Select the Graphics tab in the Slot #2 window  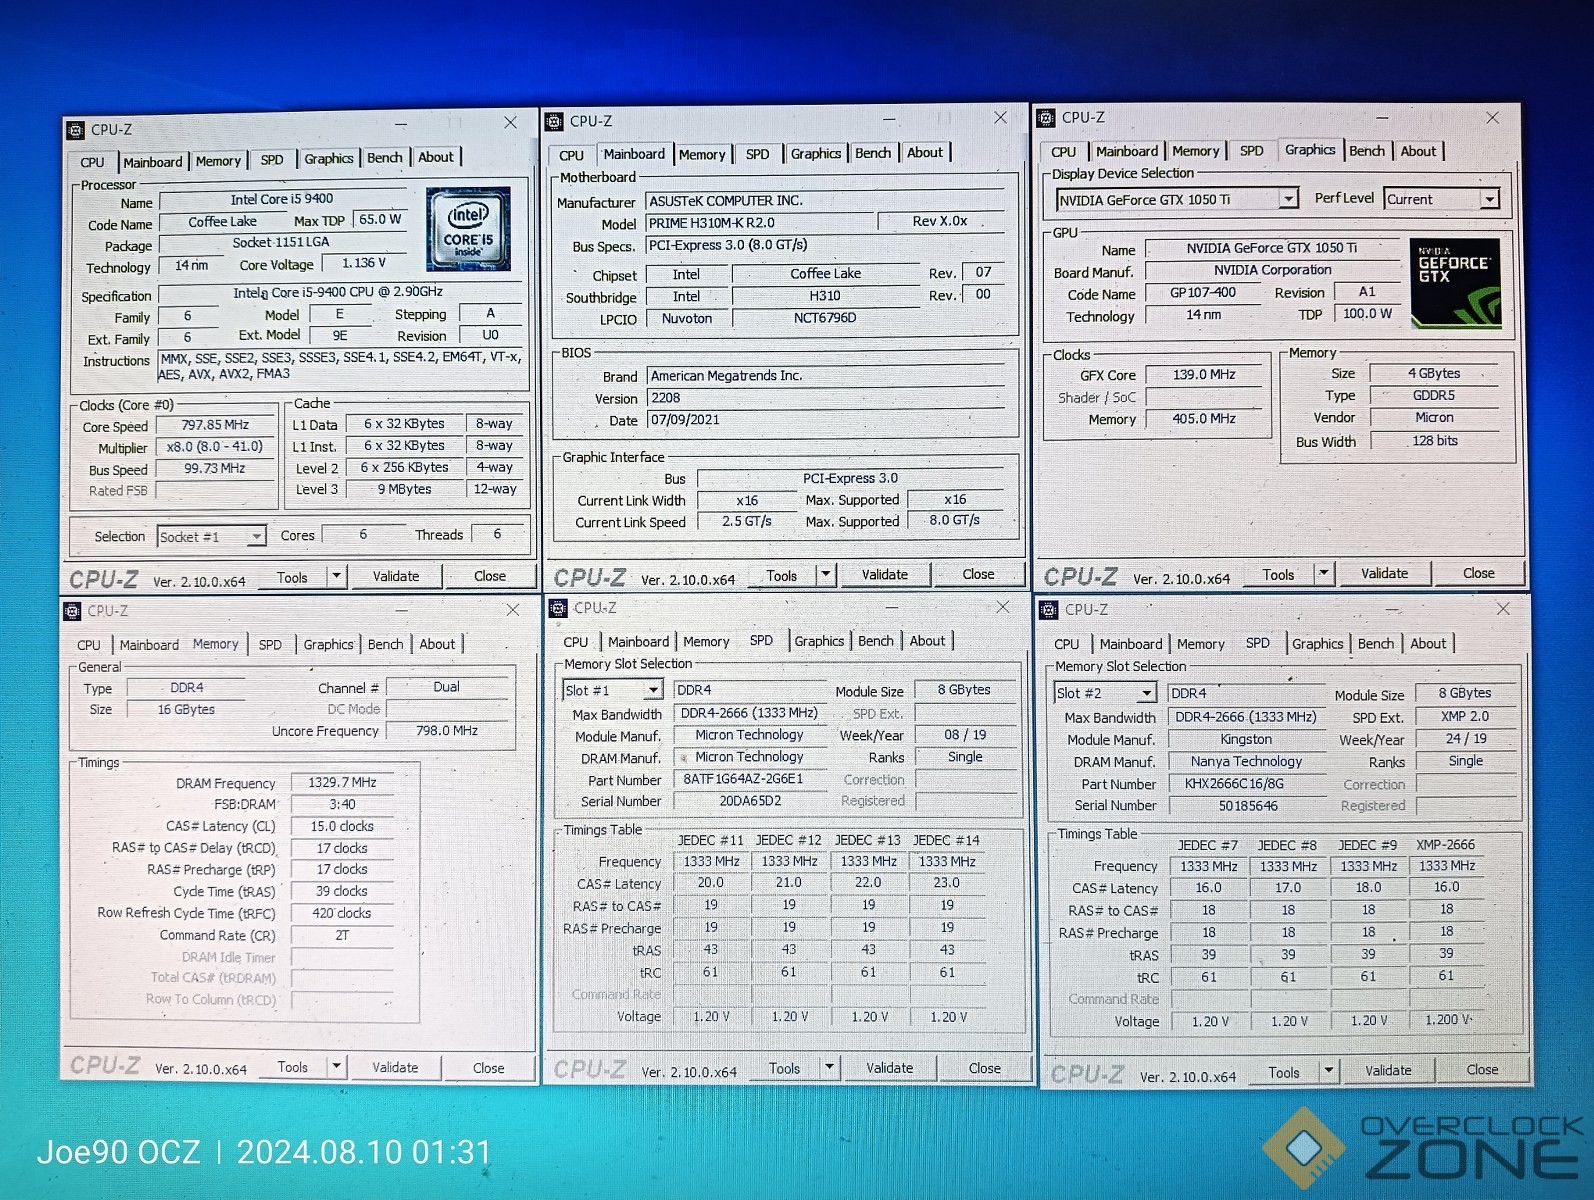coord(1318,644)
